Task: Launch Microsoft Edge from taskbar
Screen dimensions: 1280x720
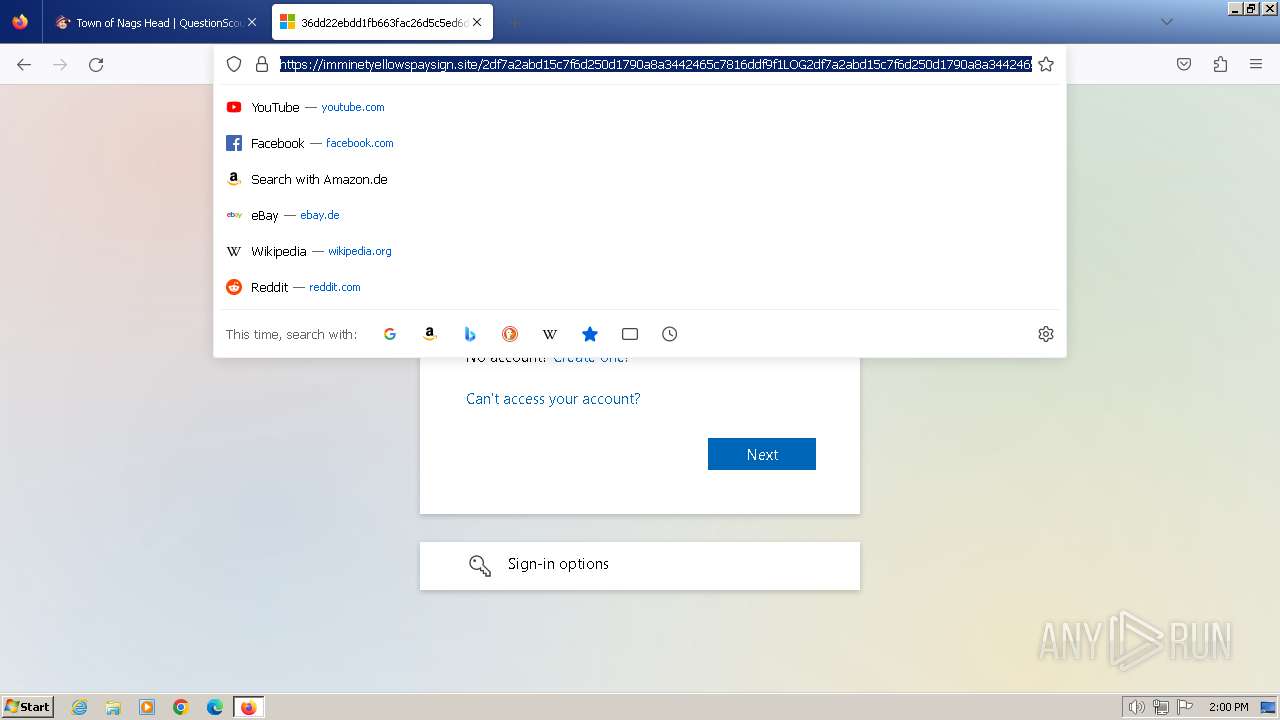Action: [x=215, y=707]
